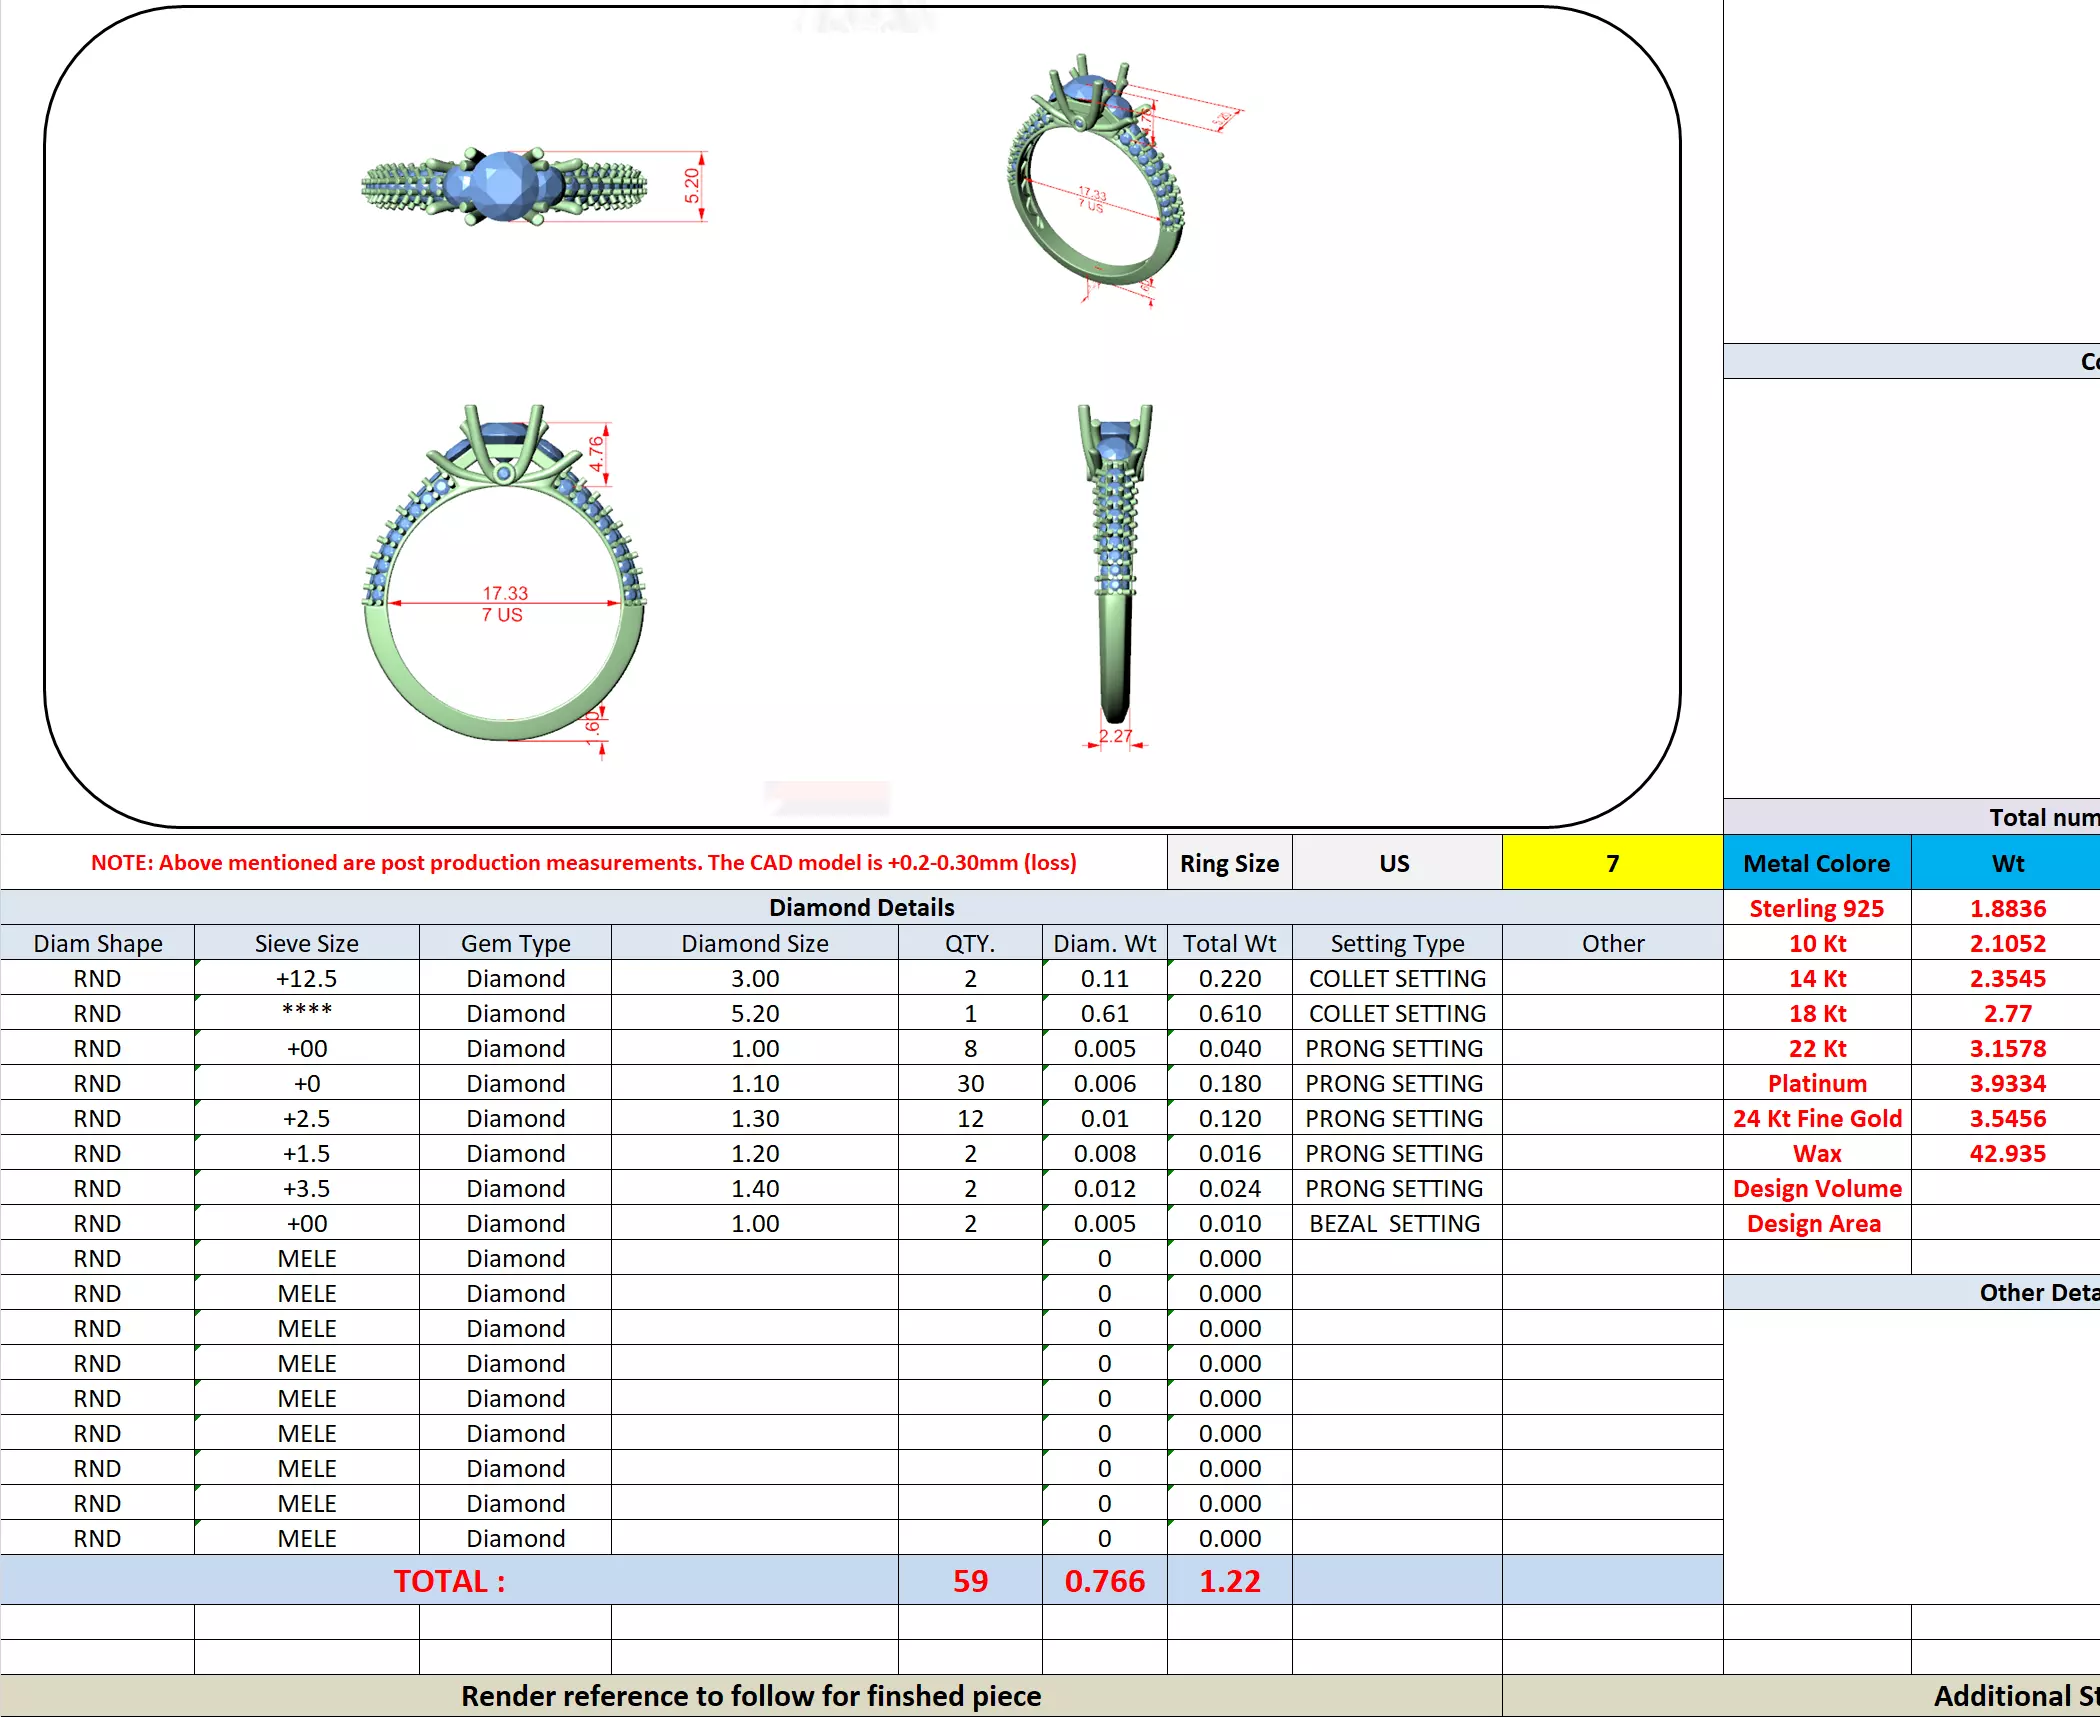Select the BEZAL SETTING cell
The width and height of the screenshot is (2100, 1717).
[1394, 1223]
